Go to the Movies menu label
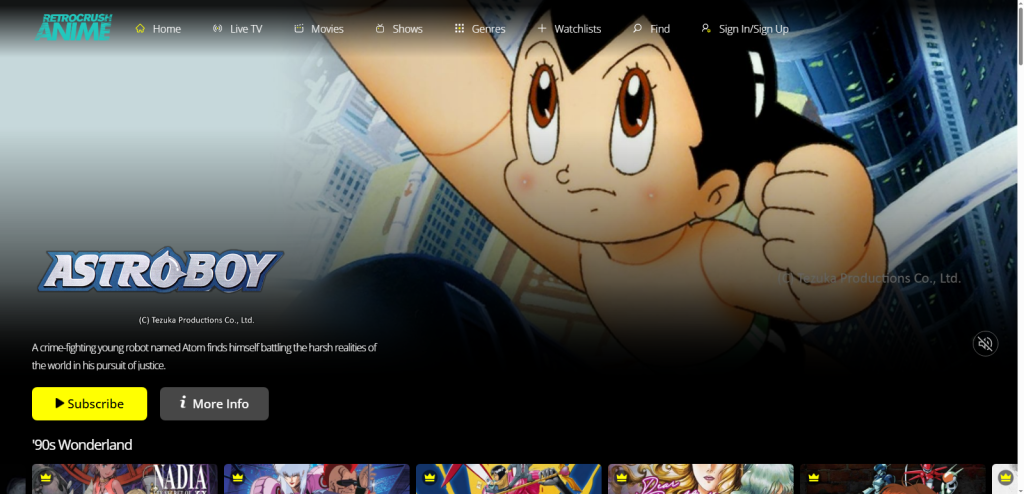The width and height of the screenshot is (1024, 494). pos(327,29)
